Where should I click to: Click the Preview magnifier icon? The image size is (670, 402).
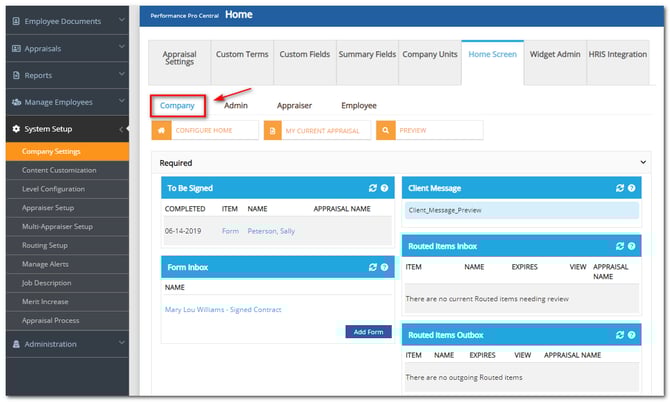pyautogui.click(x=386, y=130)
